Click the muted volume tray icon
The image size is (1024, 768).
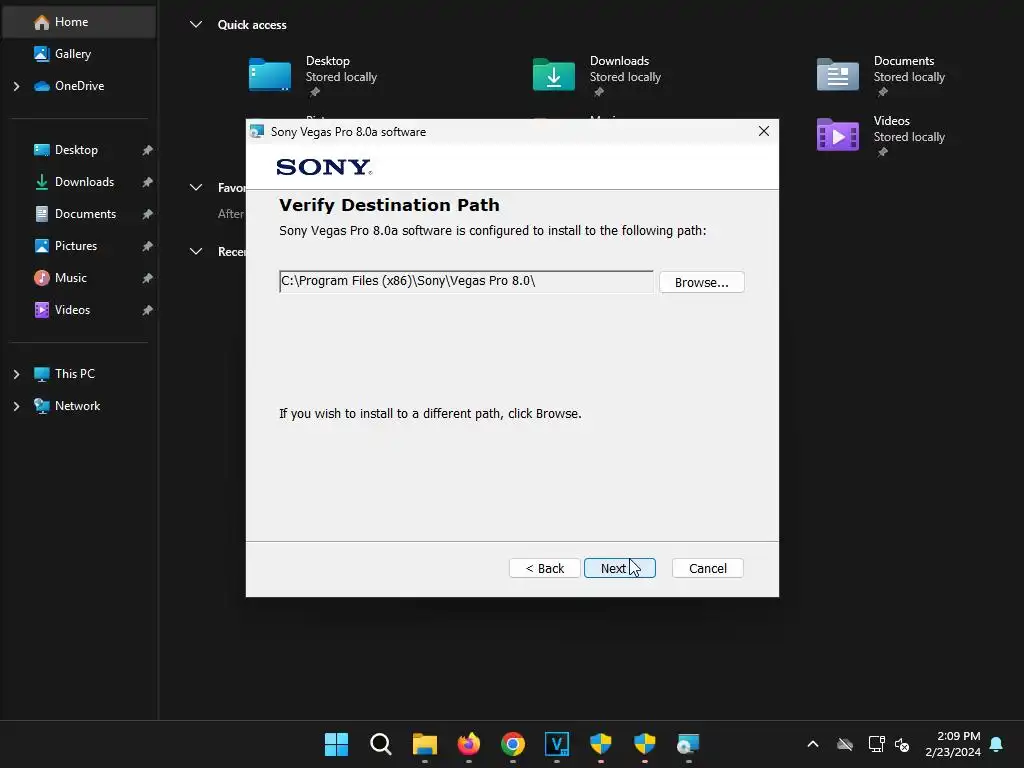(903, 744)
